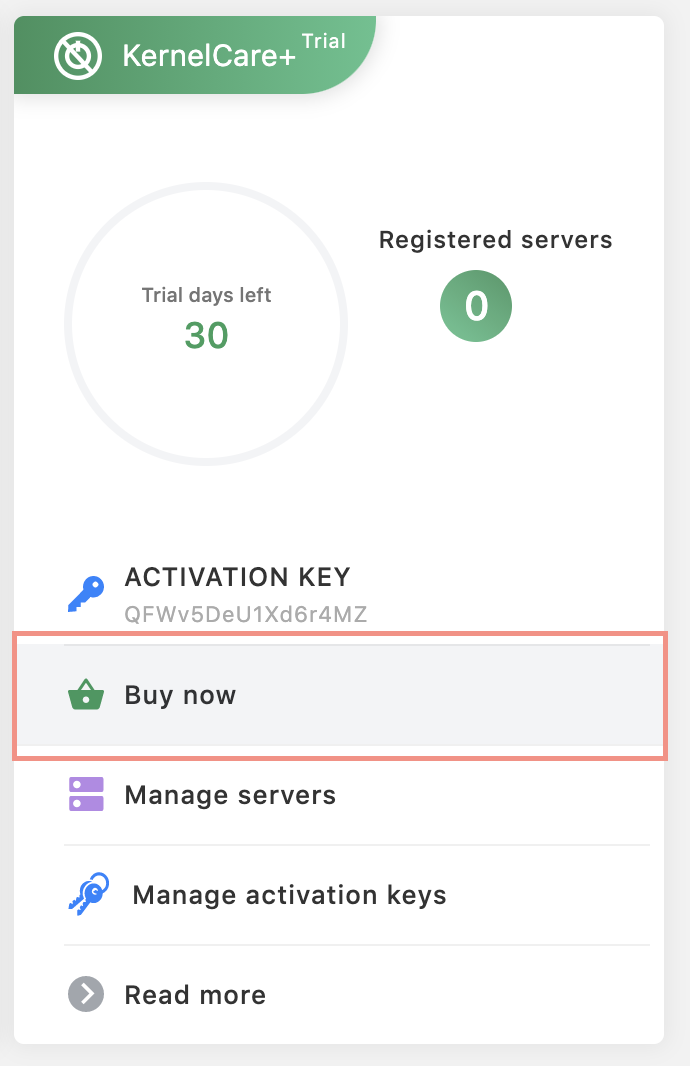Click the gray arrow icon beside Read more
Viewport: 690px width, 1066px height.
coord(86,994)
